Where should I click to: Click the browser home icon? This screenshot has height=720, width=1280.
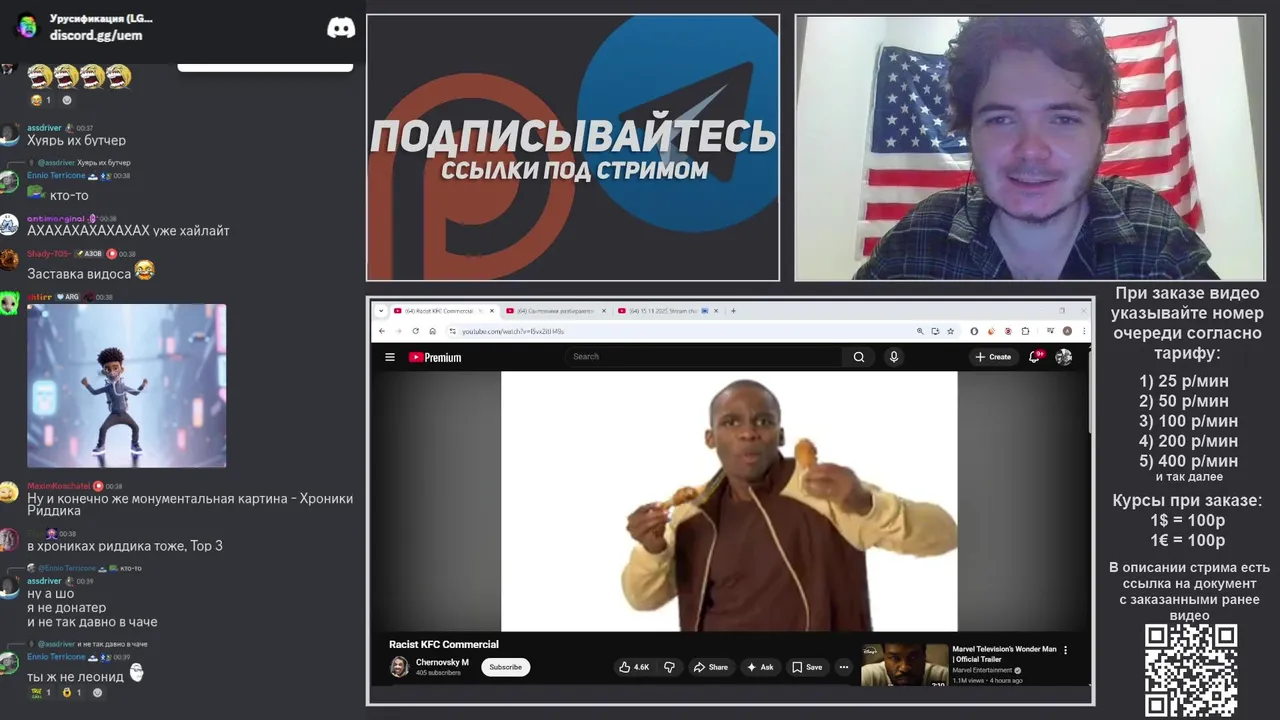[x=432, y=331]
